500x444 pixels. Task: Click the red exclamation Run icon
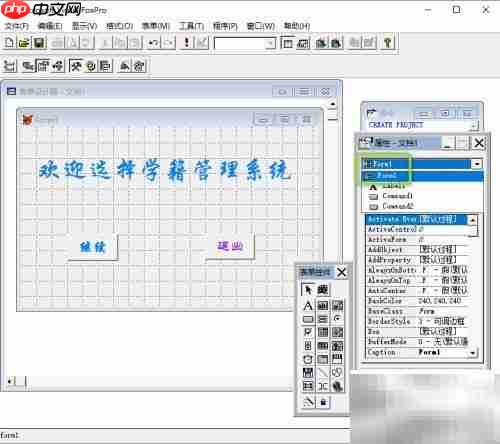pyautogui.click(x=187, y=43)
